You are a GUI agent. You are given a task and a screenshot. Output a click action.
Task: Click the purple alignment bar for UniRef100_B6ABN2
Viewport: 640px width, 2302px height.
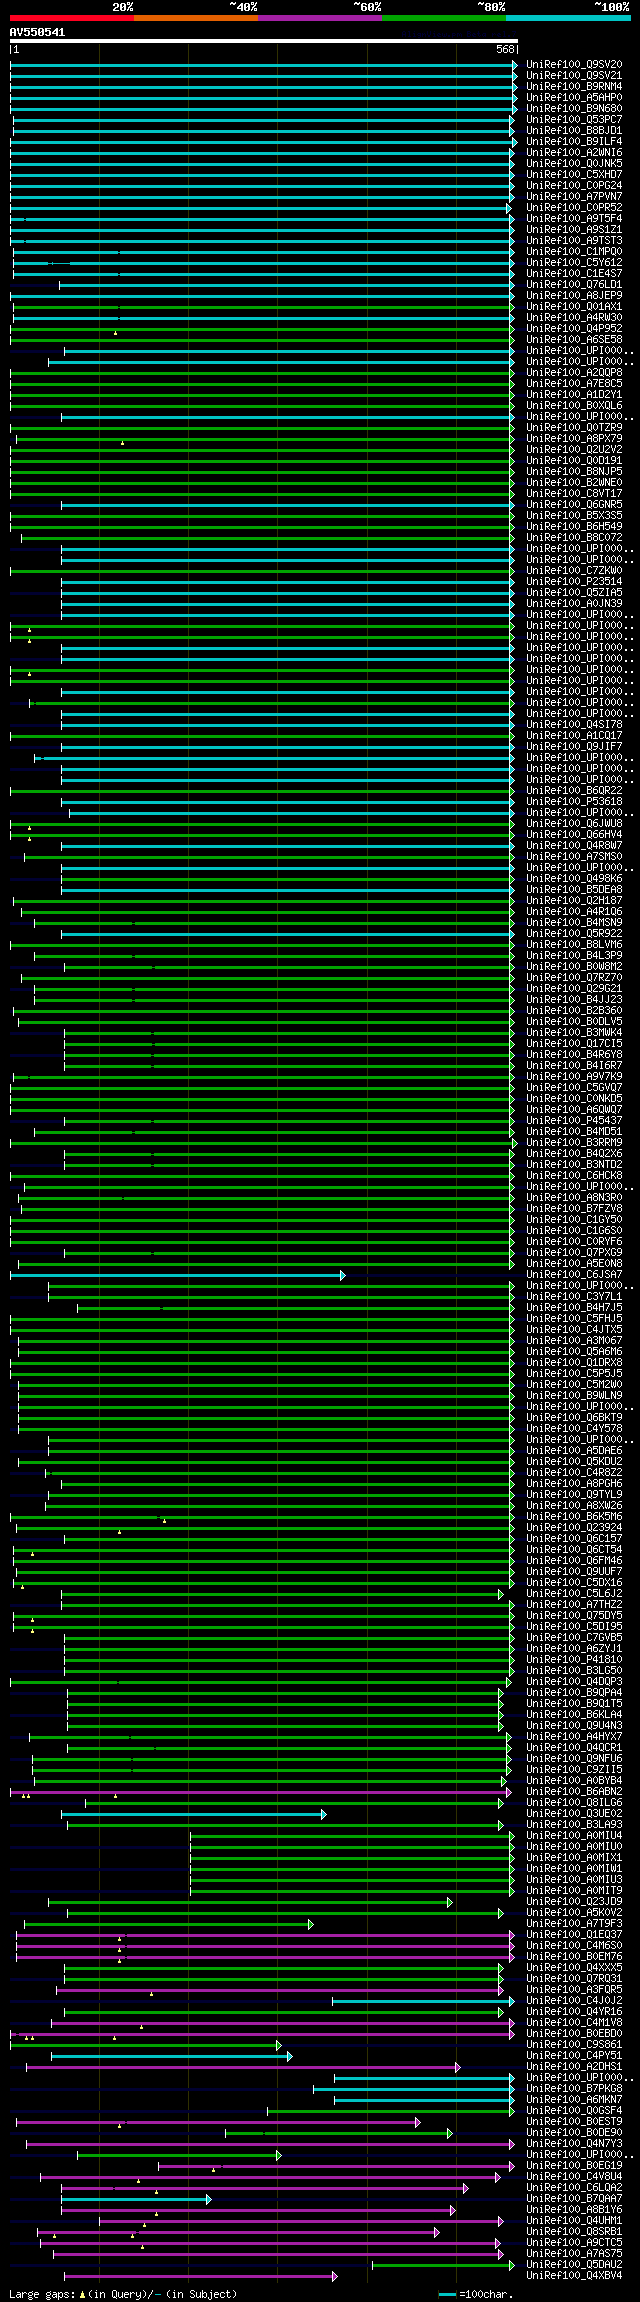tap(262, 1792)
